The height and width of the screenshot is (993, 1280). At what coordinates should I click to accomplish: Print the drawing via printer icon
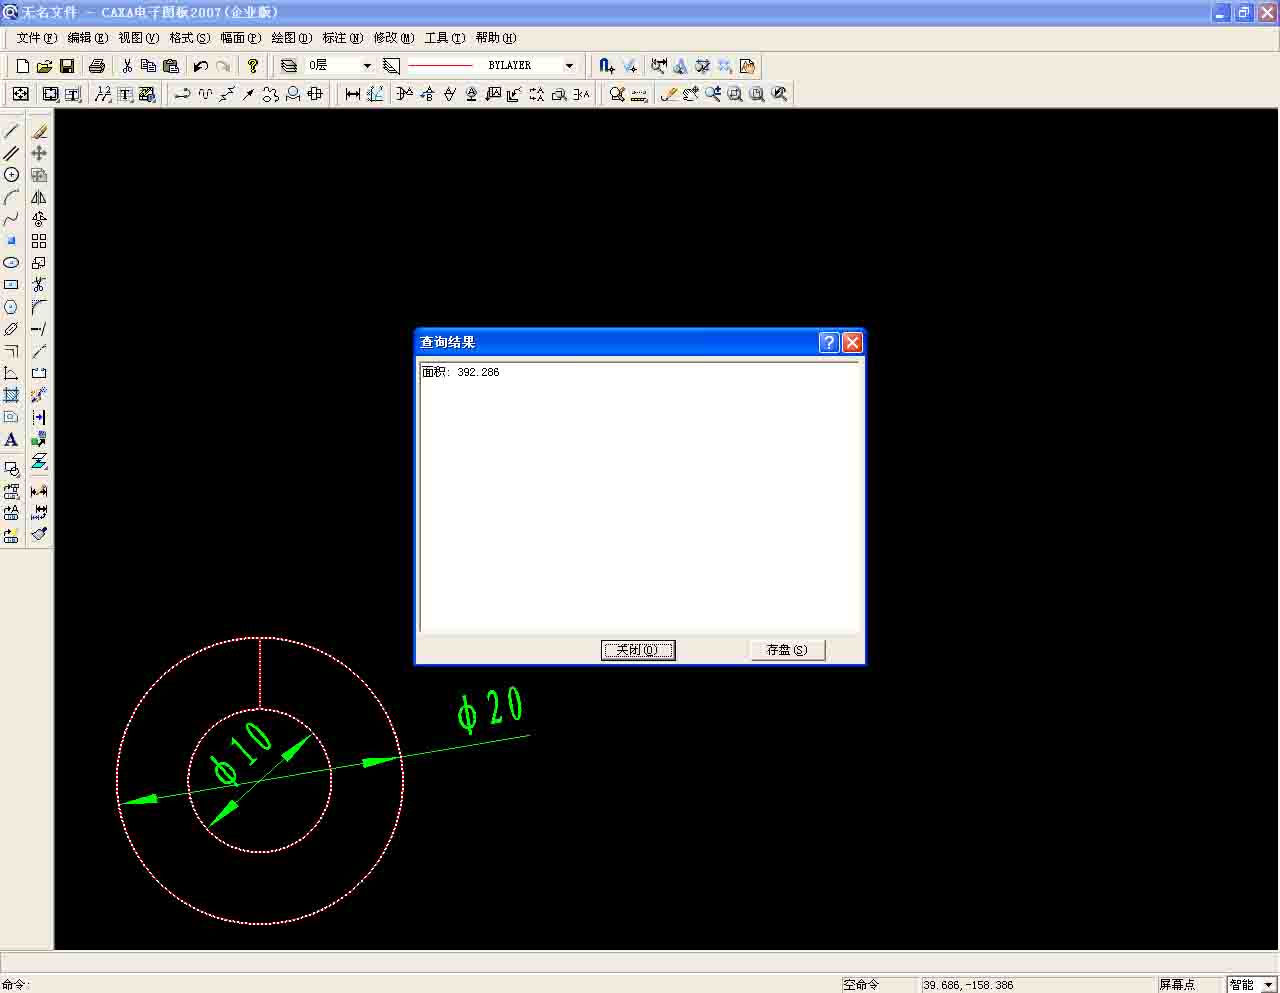point(97,66)
